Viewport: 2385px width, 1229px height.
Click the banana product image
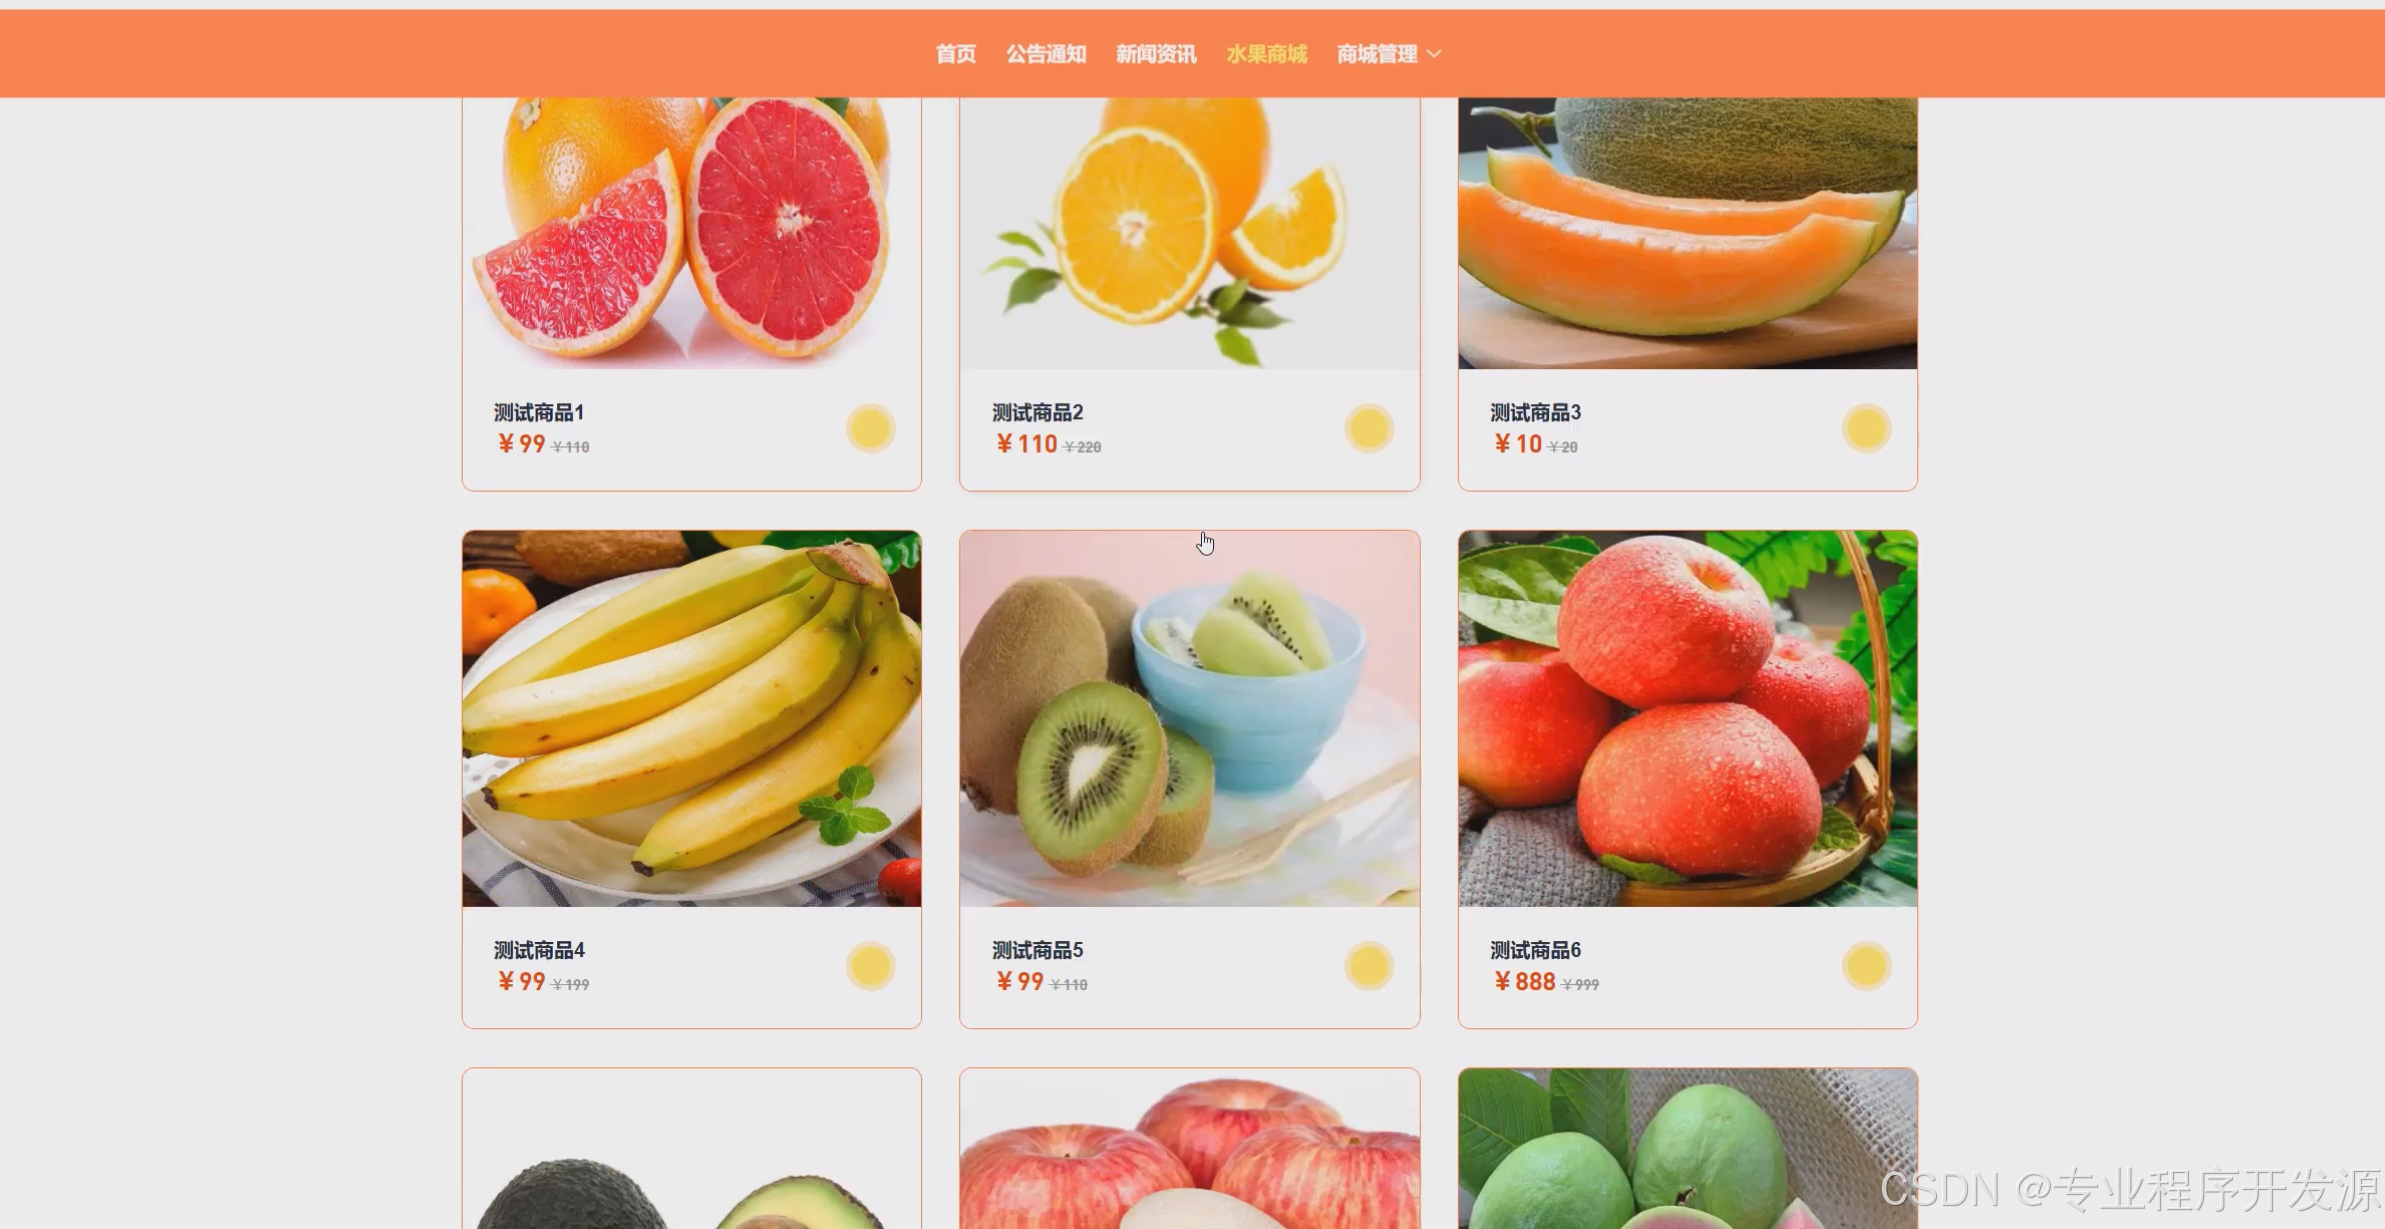pos(692,719)
